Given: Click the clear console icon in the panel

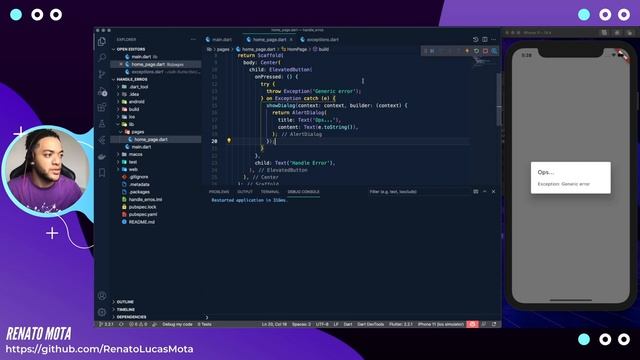Looking at the screenshot, I should coord(476,191).
